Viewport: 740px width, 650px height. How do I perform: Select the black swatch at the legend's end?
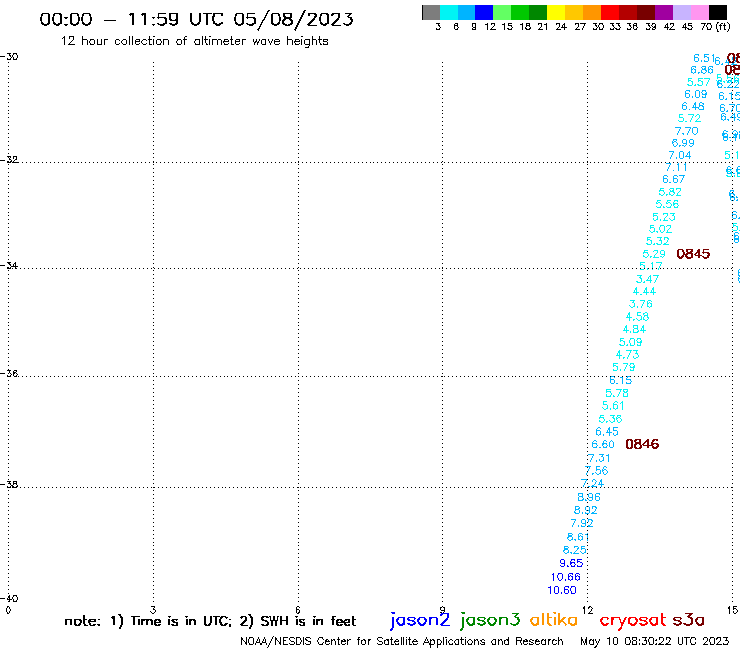coord(718,12)
